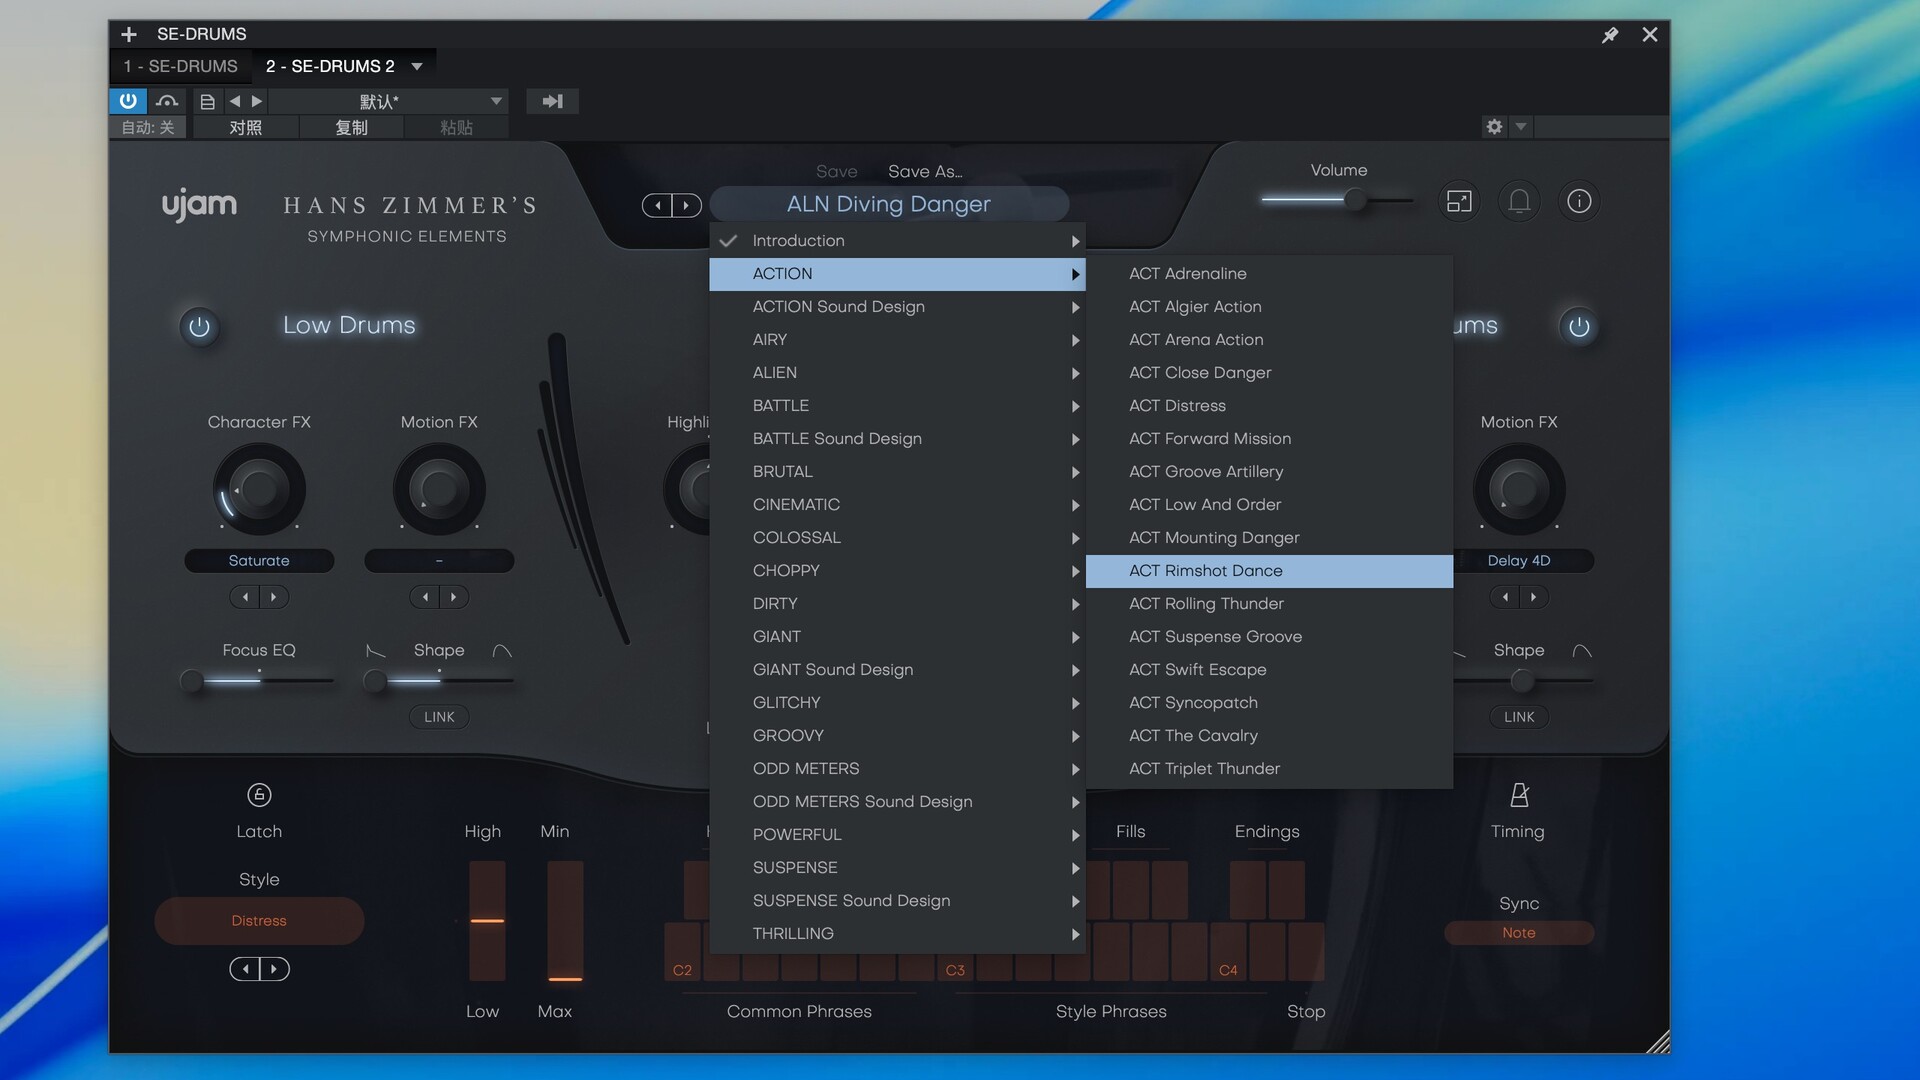1920x1080 pixels.
Task: Open the CINEMATIC preset category
Action: (897, 505)
